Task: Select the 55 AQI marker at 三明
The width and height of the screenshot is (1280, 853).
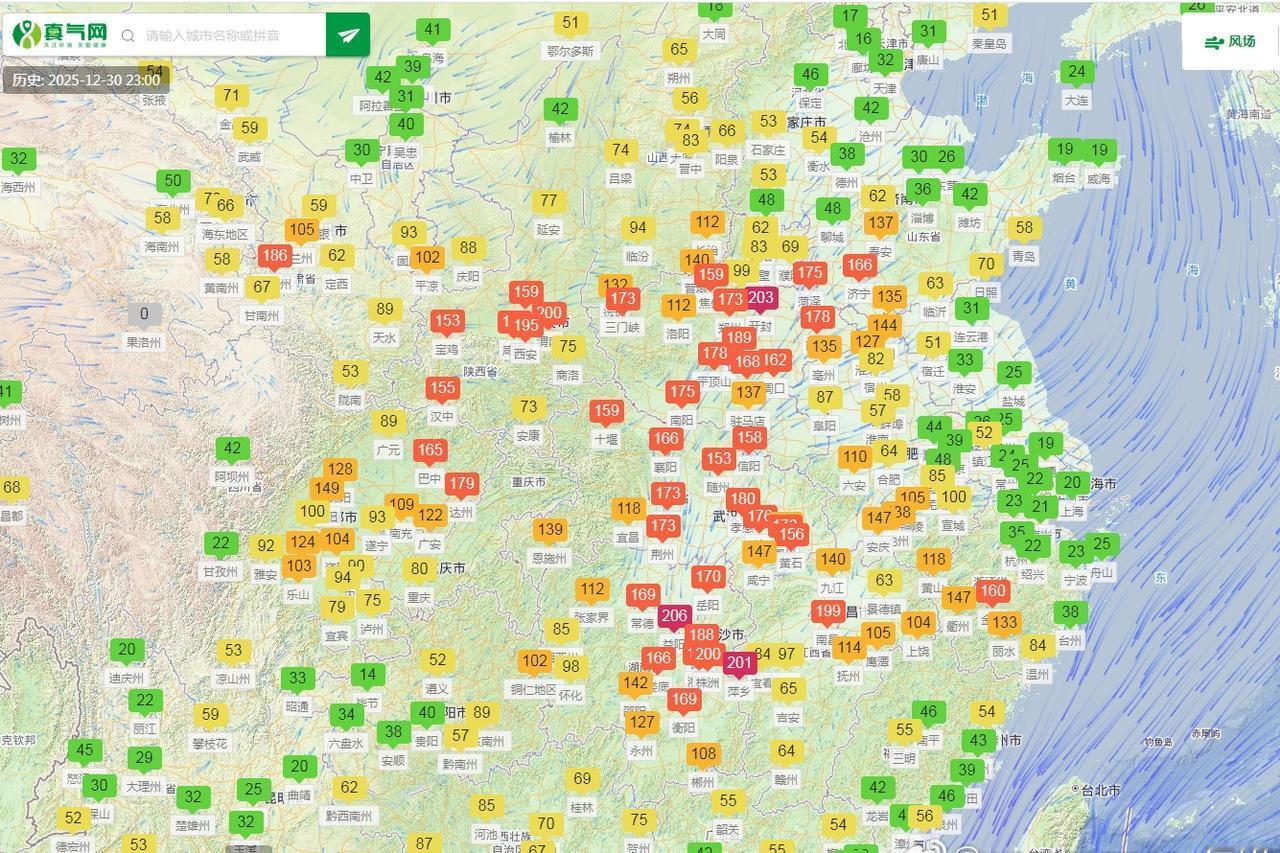Action: click(x=904, y=730)
